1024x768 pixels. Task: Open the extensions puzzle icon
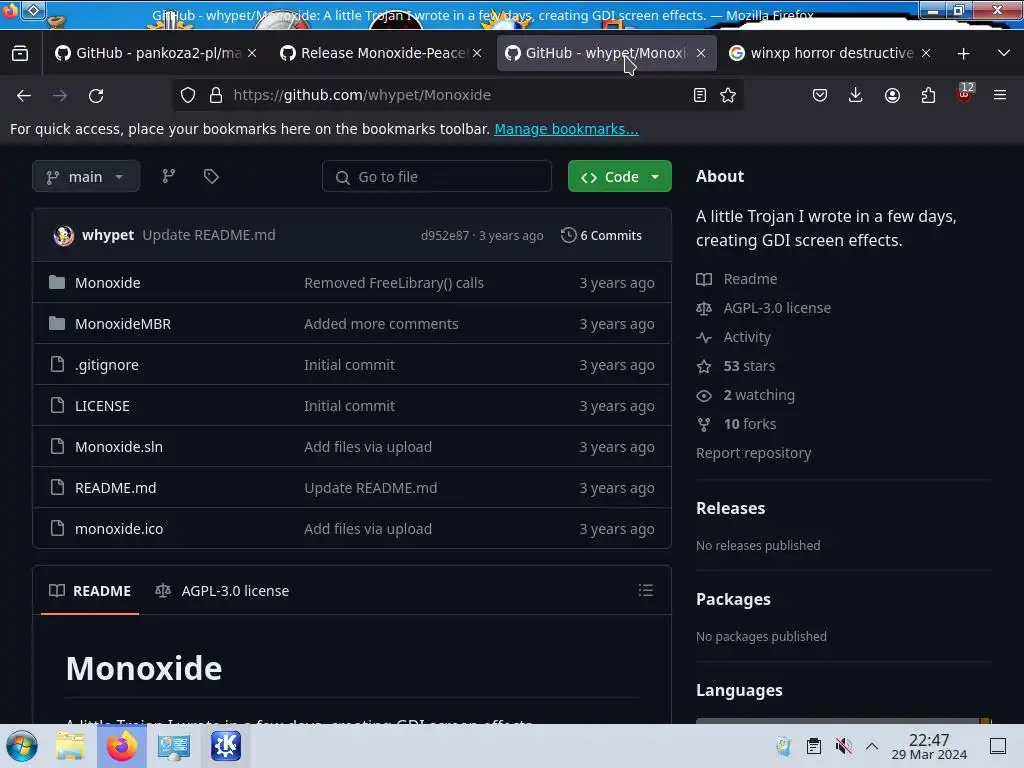click(928, 95)
